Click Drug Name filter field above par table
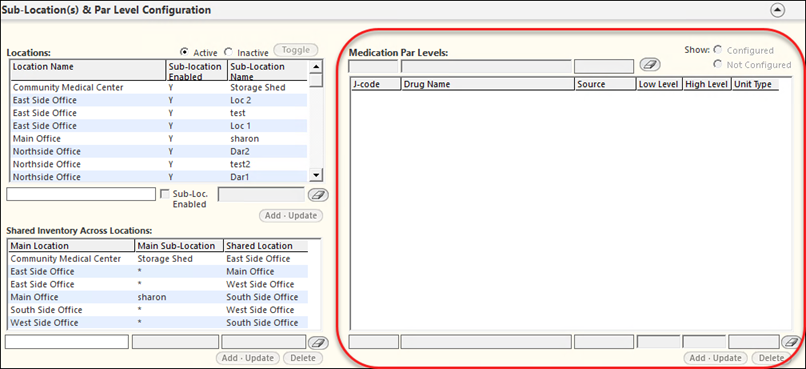Viewport: 806px width, 369px height. click(x=486, y=66)
